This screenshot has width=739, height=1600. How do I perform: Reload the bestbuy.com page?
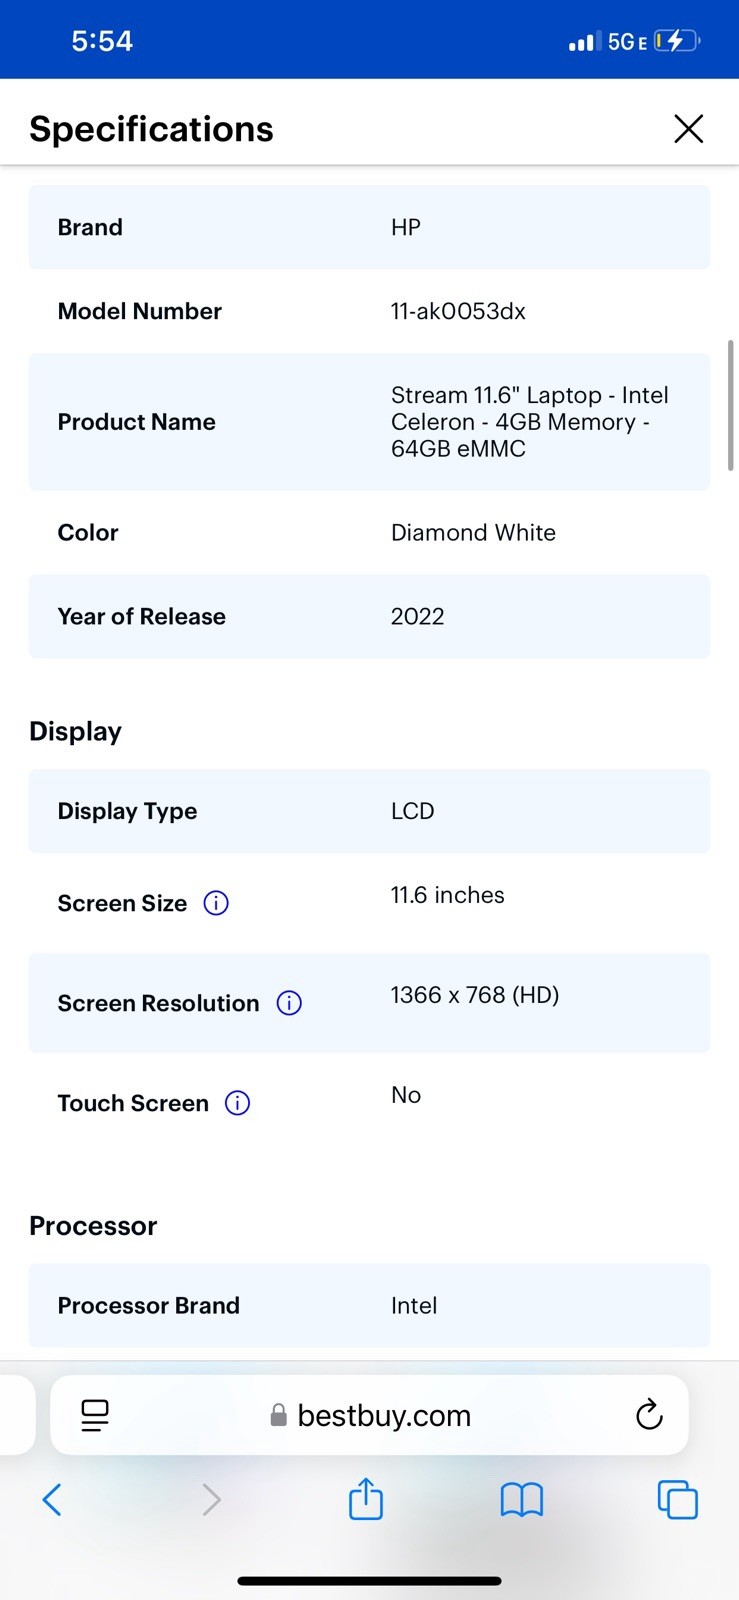tap(649, 1414)
